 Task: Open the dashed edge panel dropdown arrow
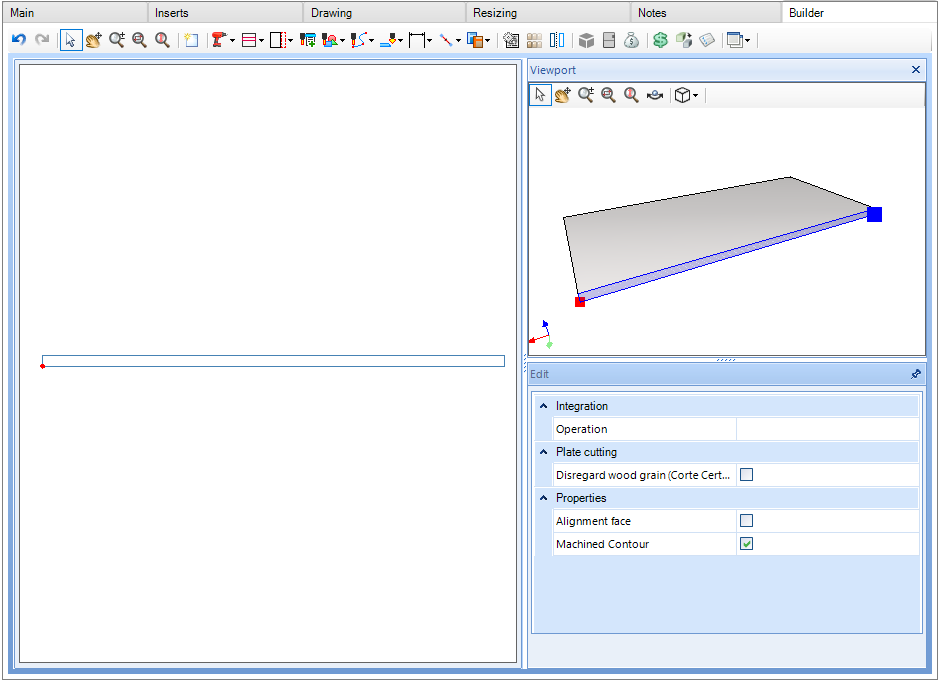pyautogui.click(x=291, y=41)
